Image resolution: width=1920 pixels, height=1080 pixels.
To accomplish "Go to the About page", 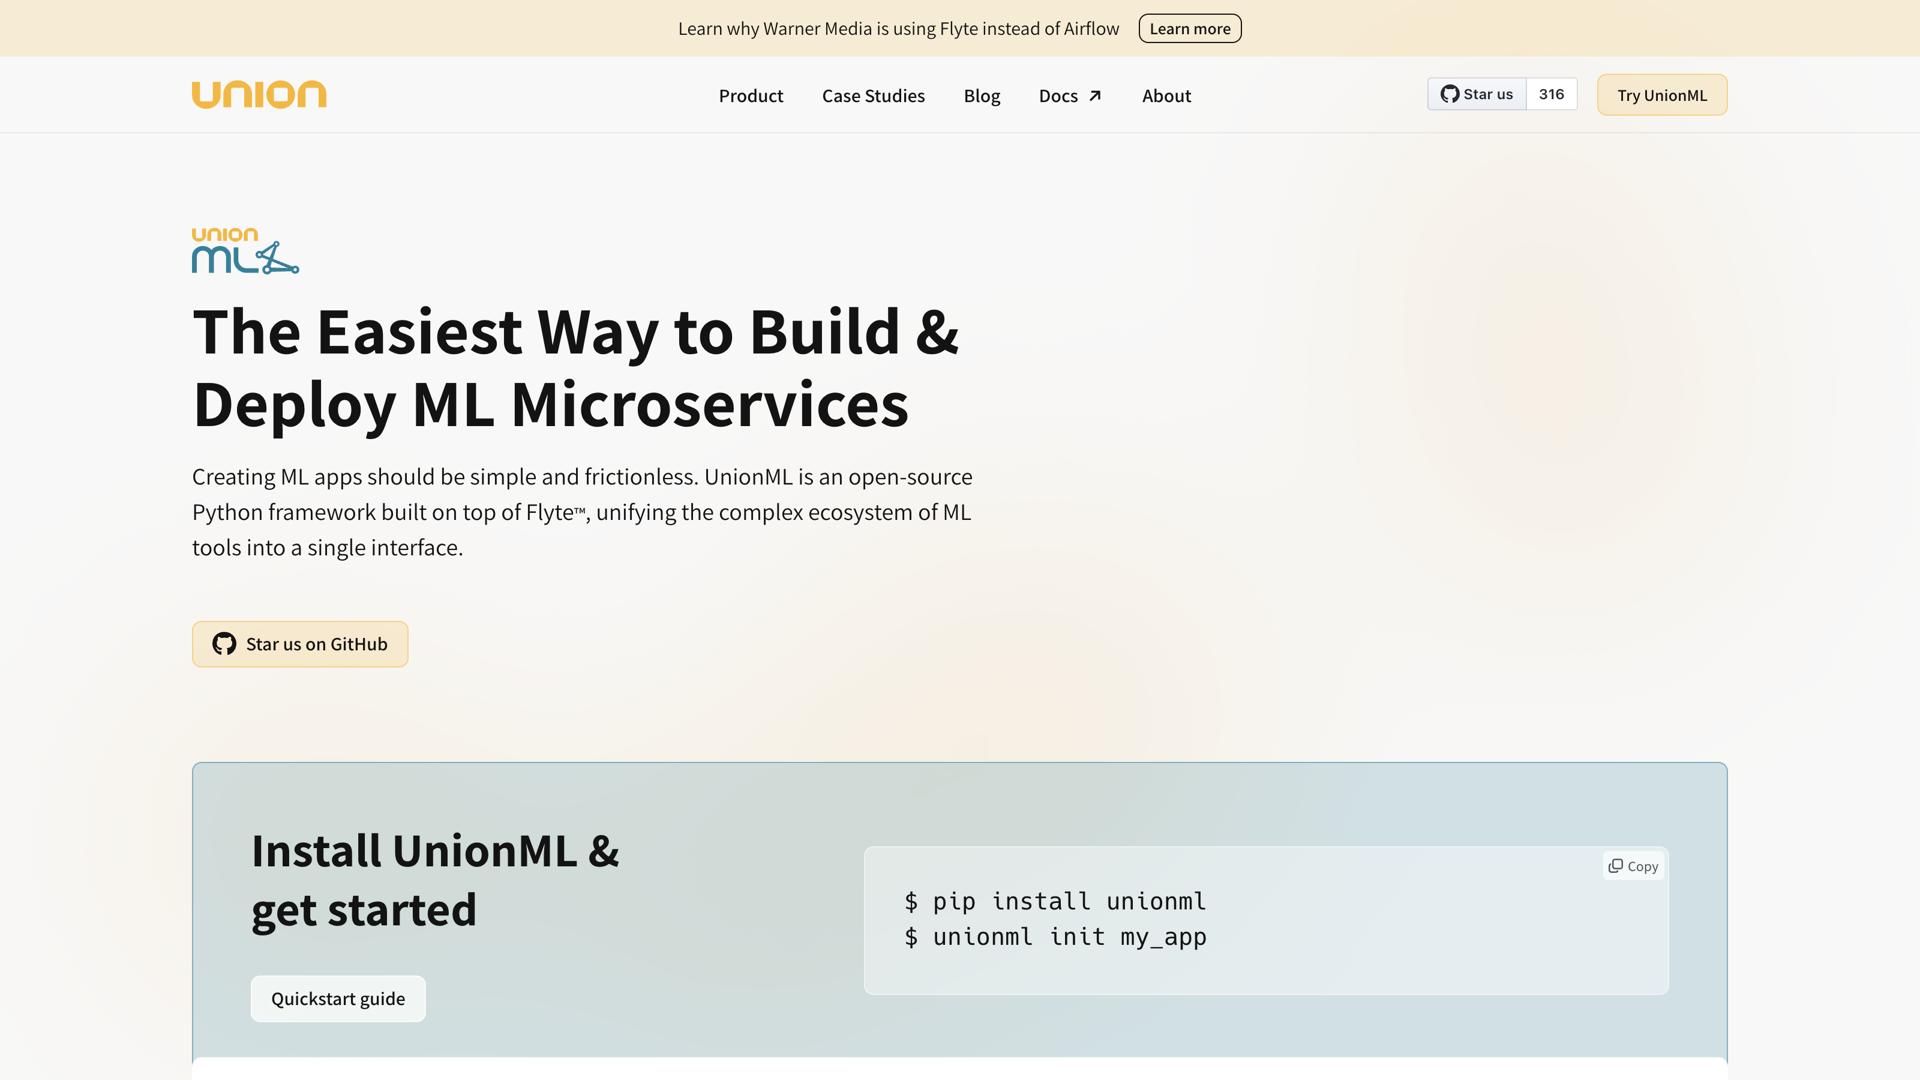I will (1166, 95).
